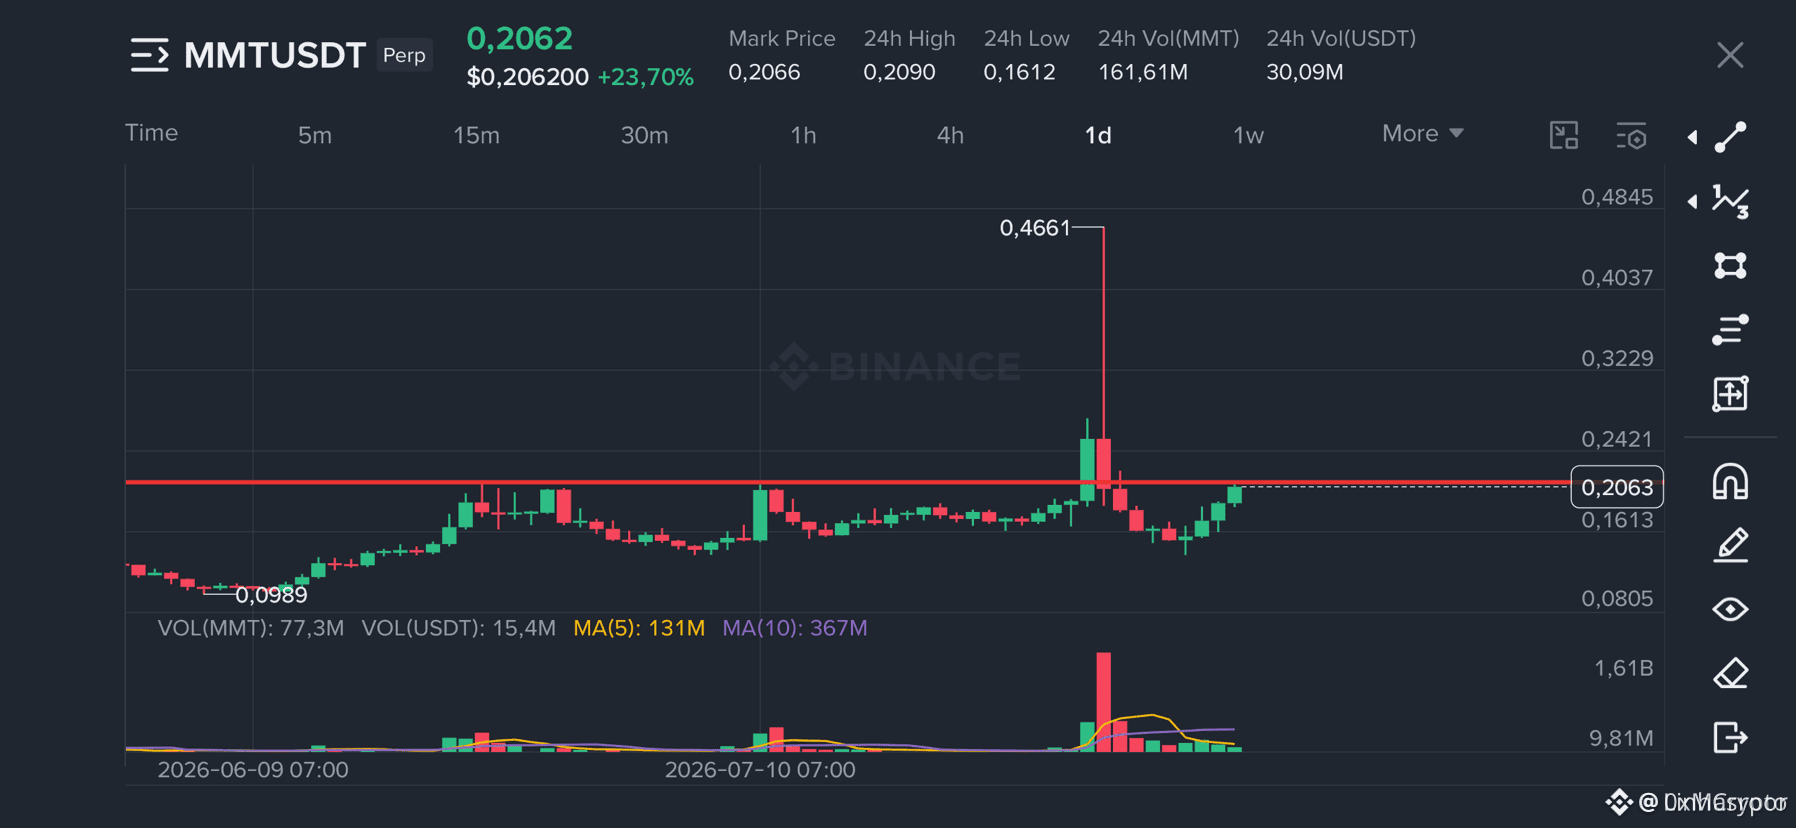The image size is (1796, 828).
Task: Switch to the Time line chart
Action: [152, 133]
